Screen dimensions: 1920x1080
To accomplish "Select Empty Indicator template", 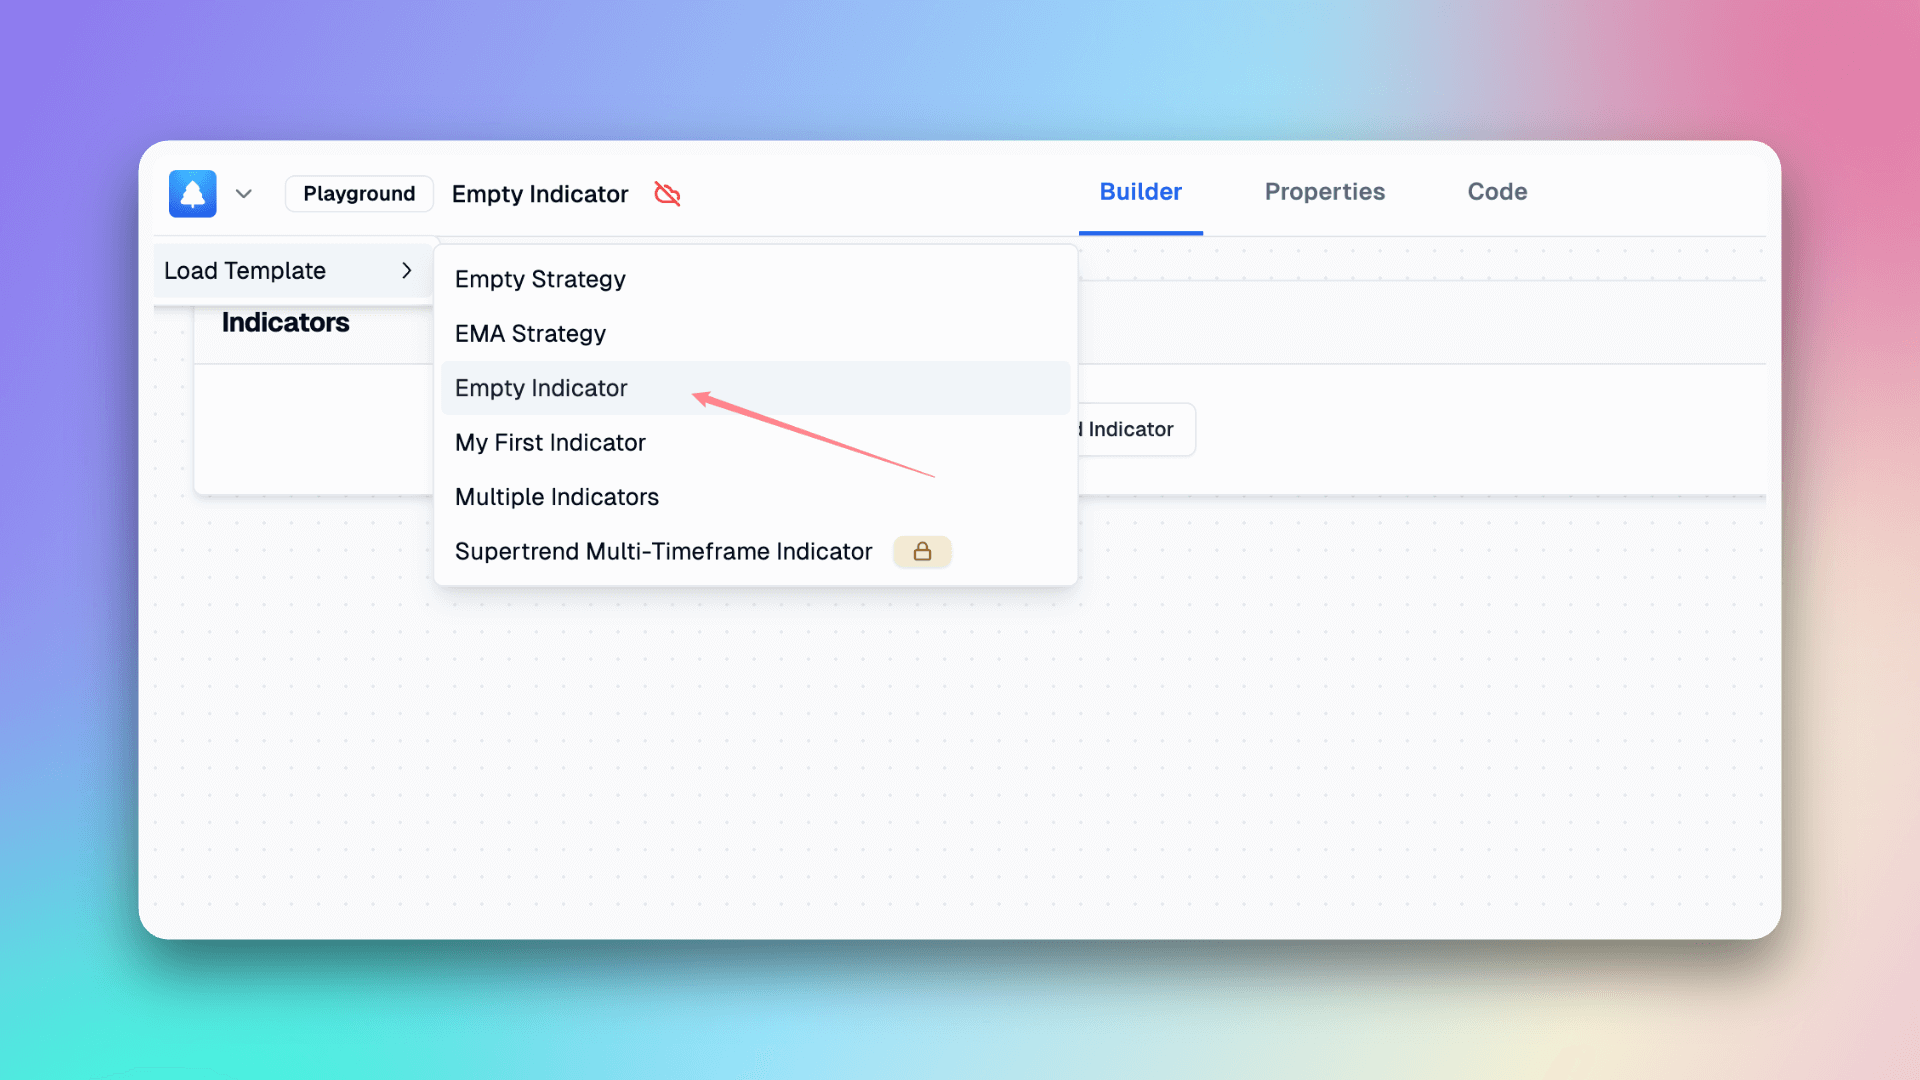I will click(x=541, y=386).
